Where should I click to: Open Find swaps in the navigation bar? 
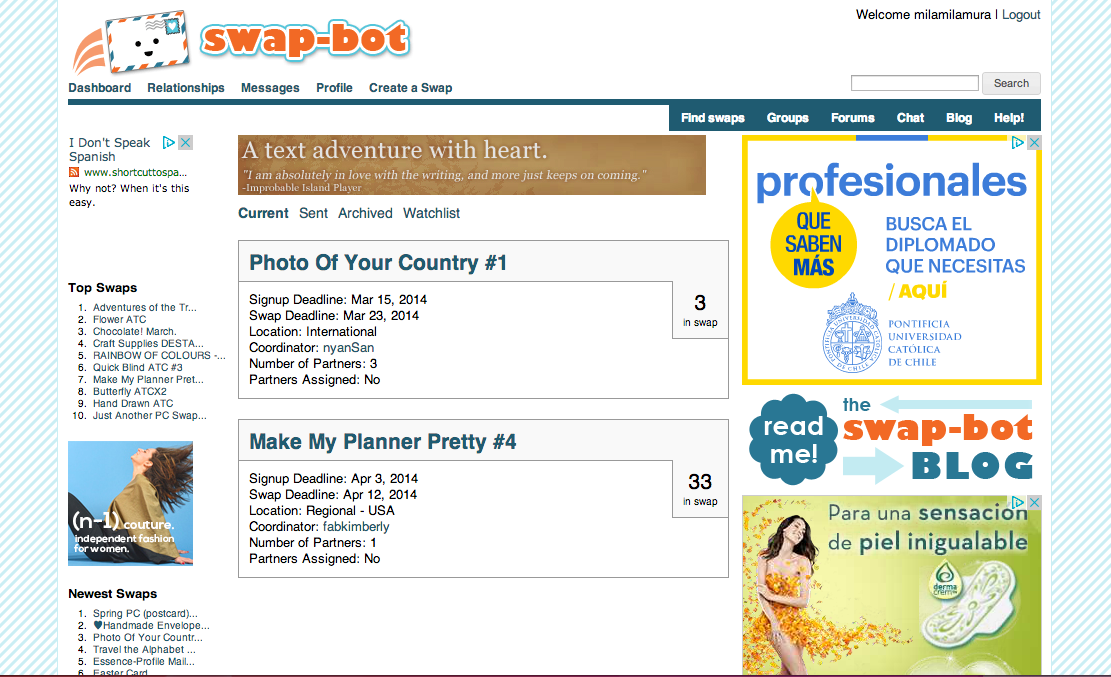pyautogui.click(x=712, y=118)
